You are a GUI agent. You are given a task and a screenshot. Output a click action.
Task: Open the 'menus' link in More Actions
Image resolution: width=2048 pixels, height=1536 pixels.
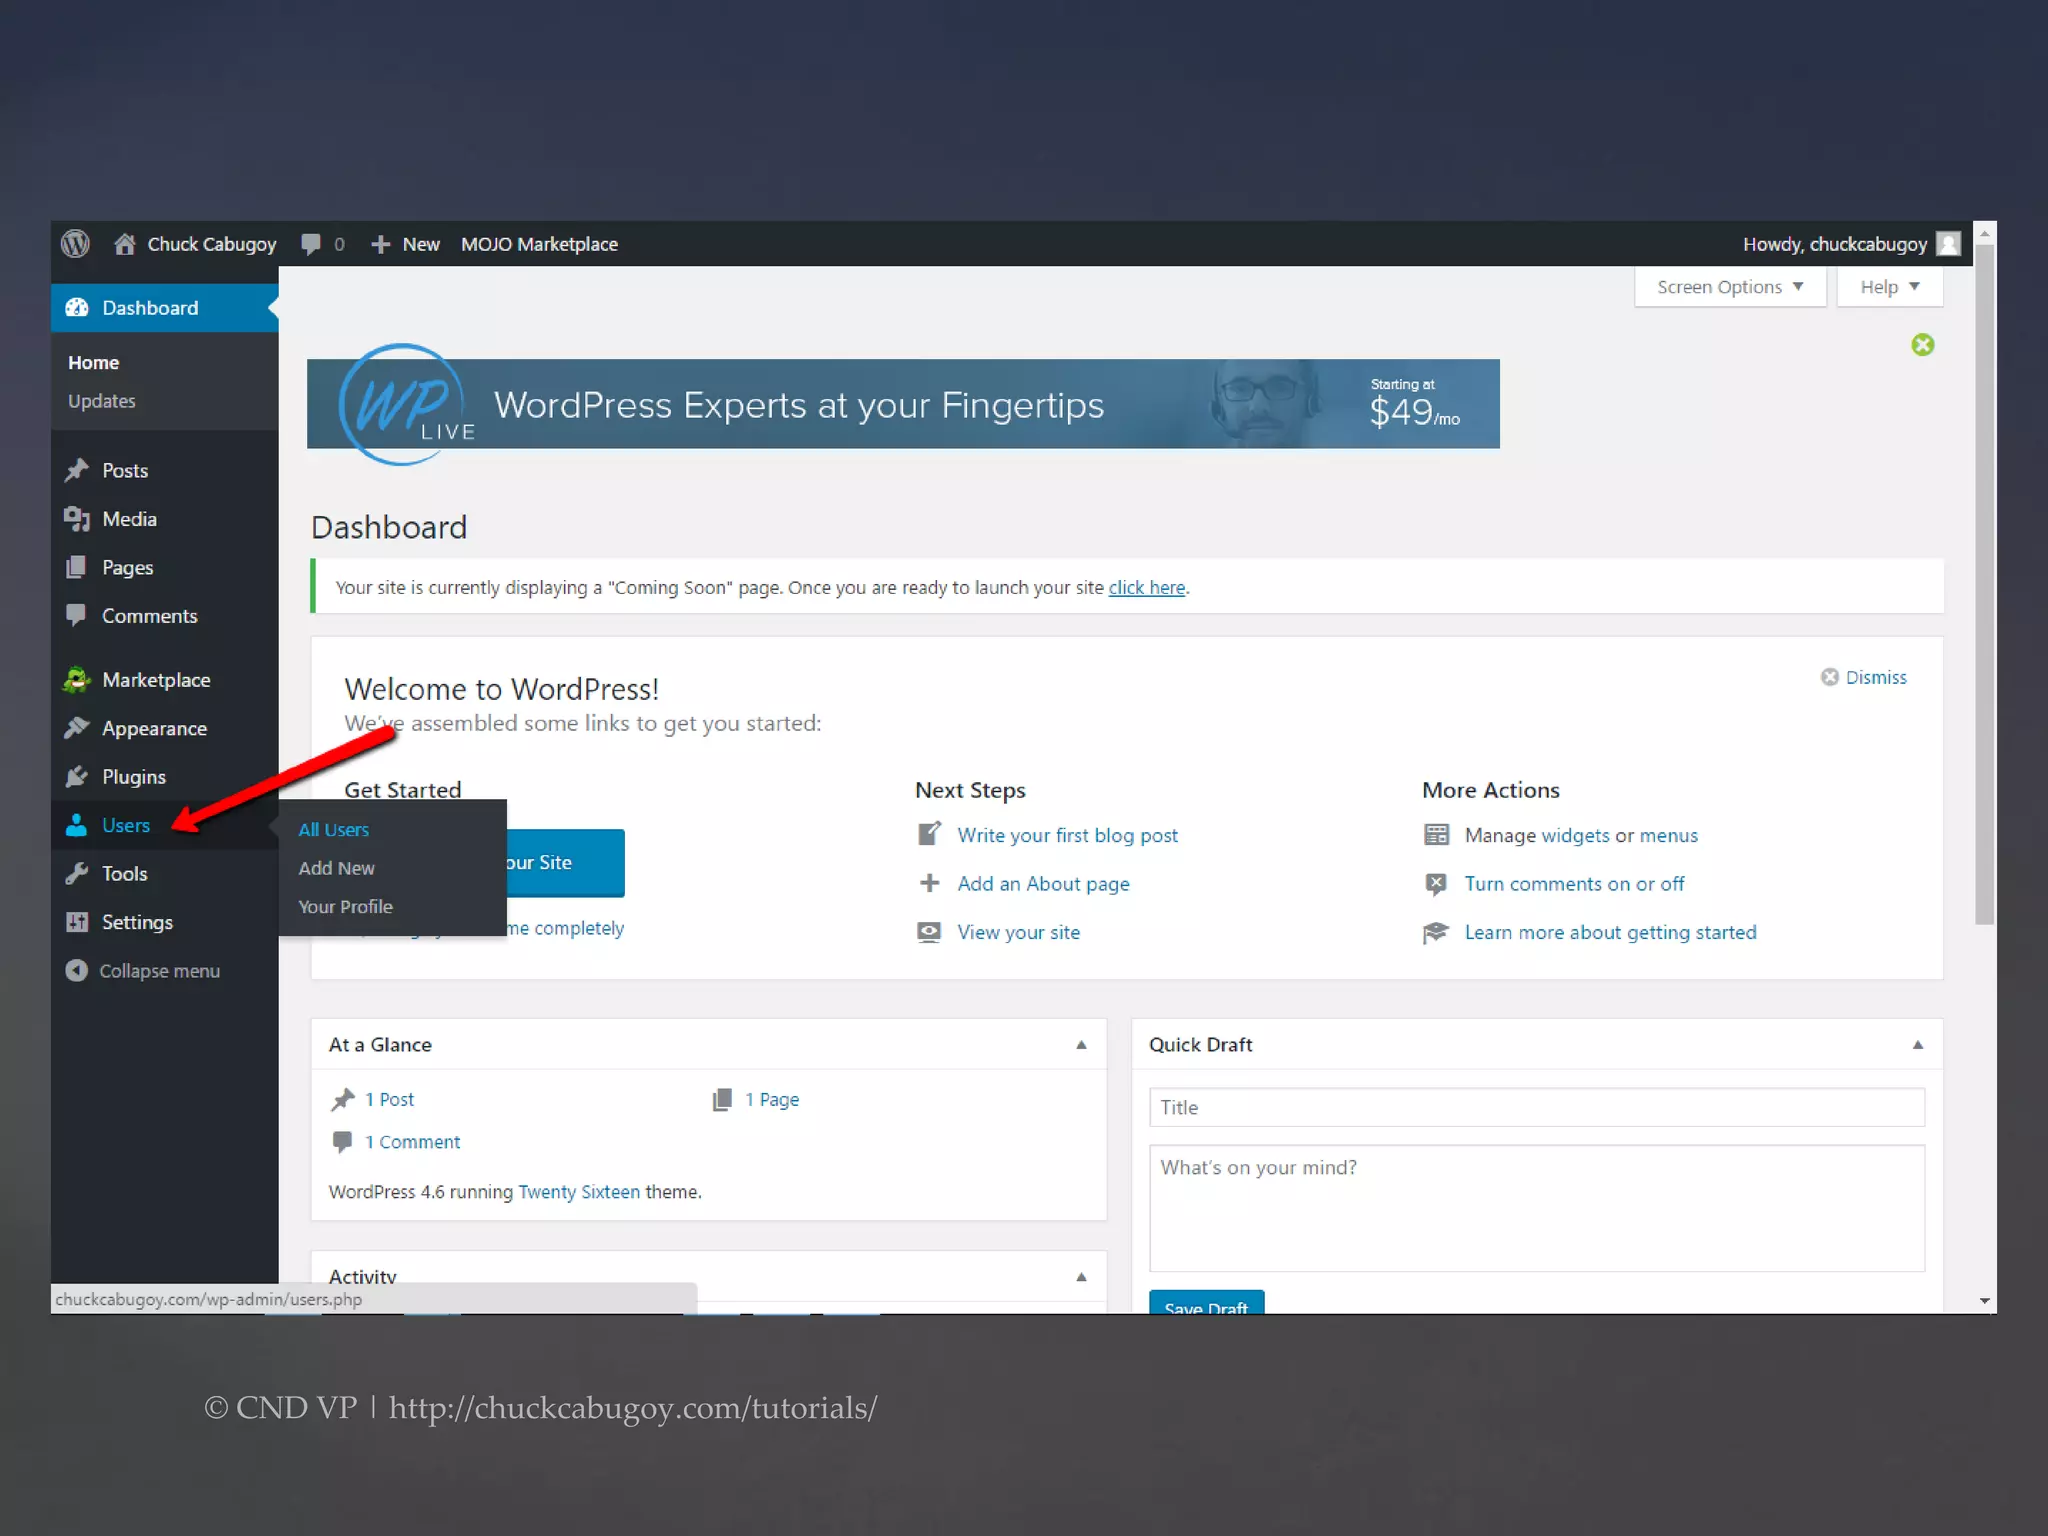click(x=1668, y=835)
